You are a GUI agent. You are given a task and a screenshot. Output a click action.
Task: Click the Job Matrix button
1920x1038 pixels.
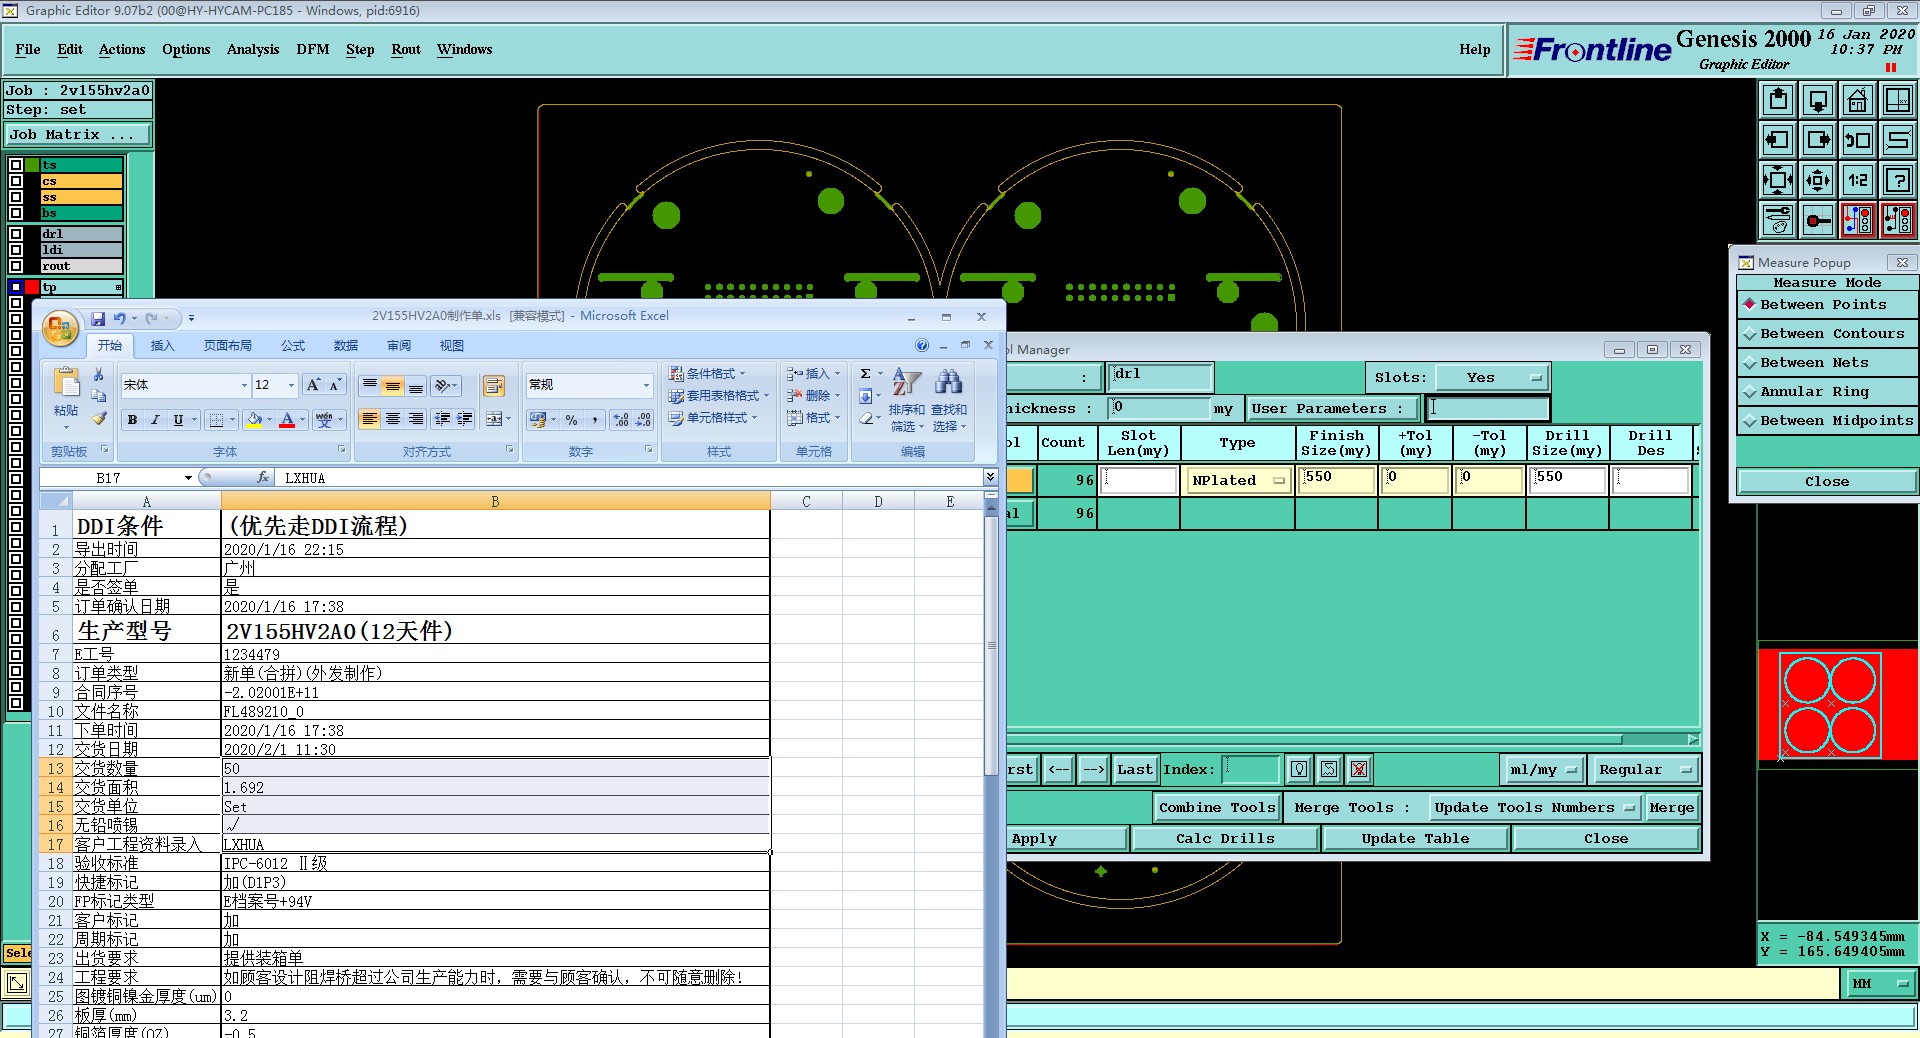(x=78, y=135)
